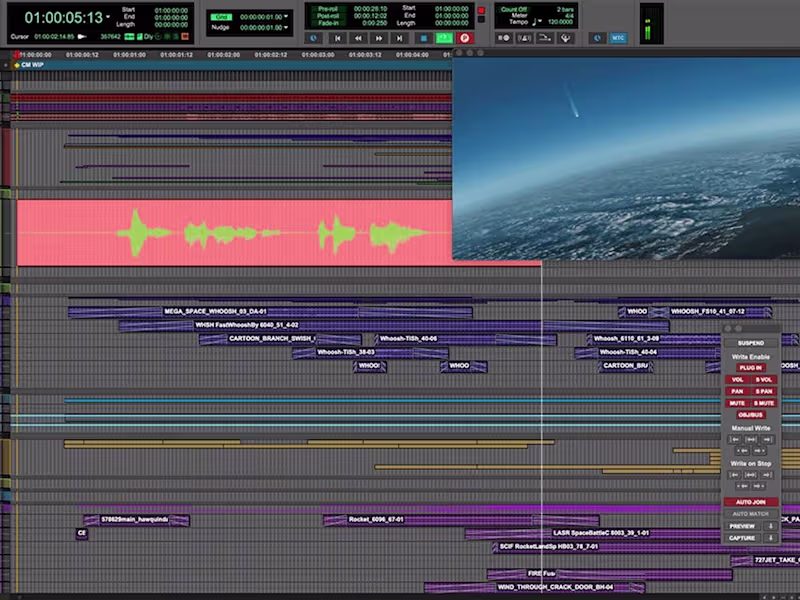This screenshot has width=800, height=600.
Task: Select the LASR SpaceBattleC 6003_39_1-01 clip
Action: coord(594,533)
